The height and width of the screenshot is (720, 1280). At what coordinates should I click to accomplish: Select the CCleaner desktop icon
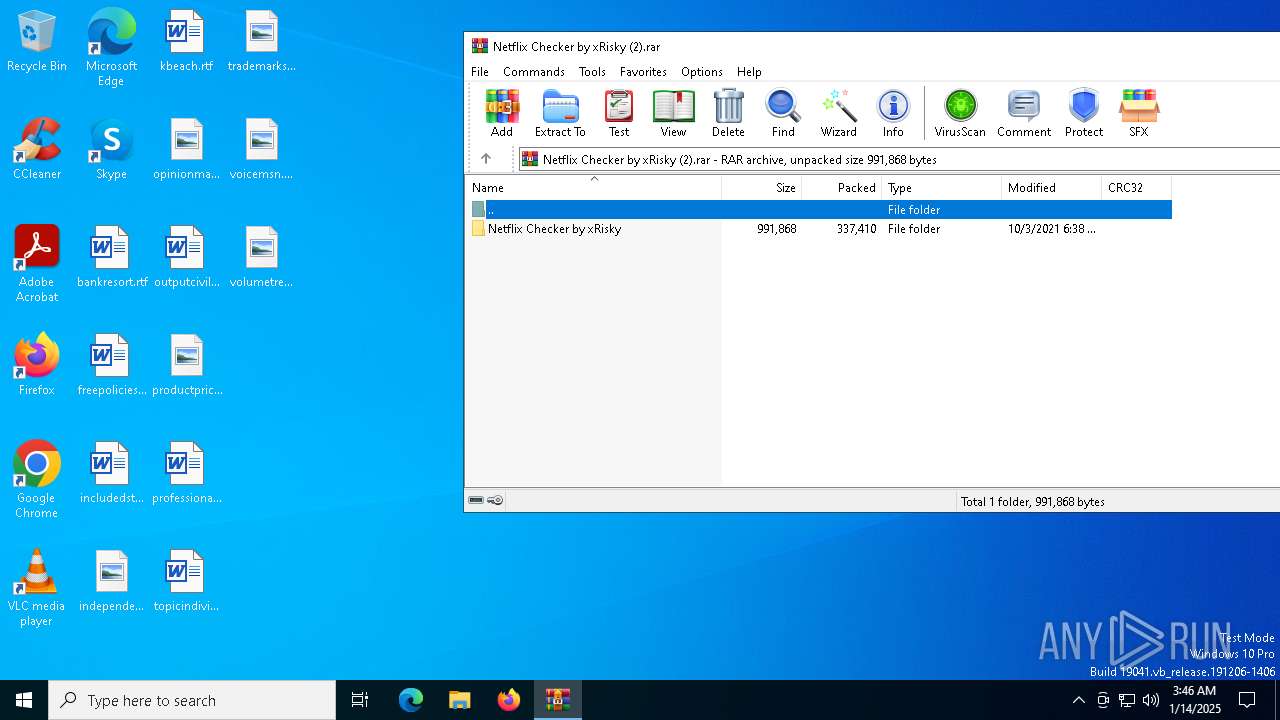coord(37,150)
